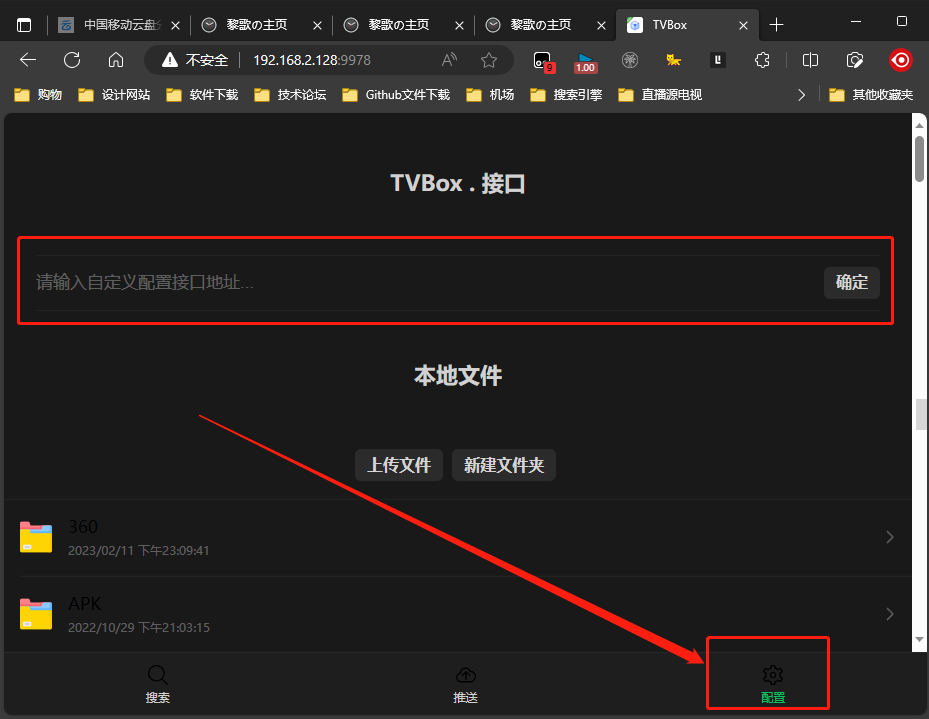
Task: Click the 上传文件 upload button
Action: click(x=399, y=465)
